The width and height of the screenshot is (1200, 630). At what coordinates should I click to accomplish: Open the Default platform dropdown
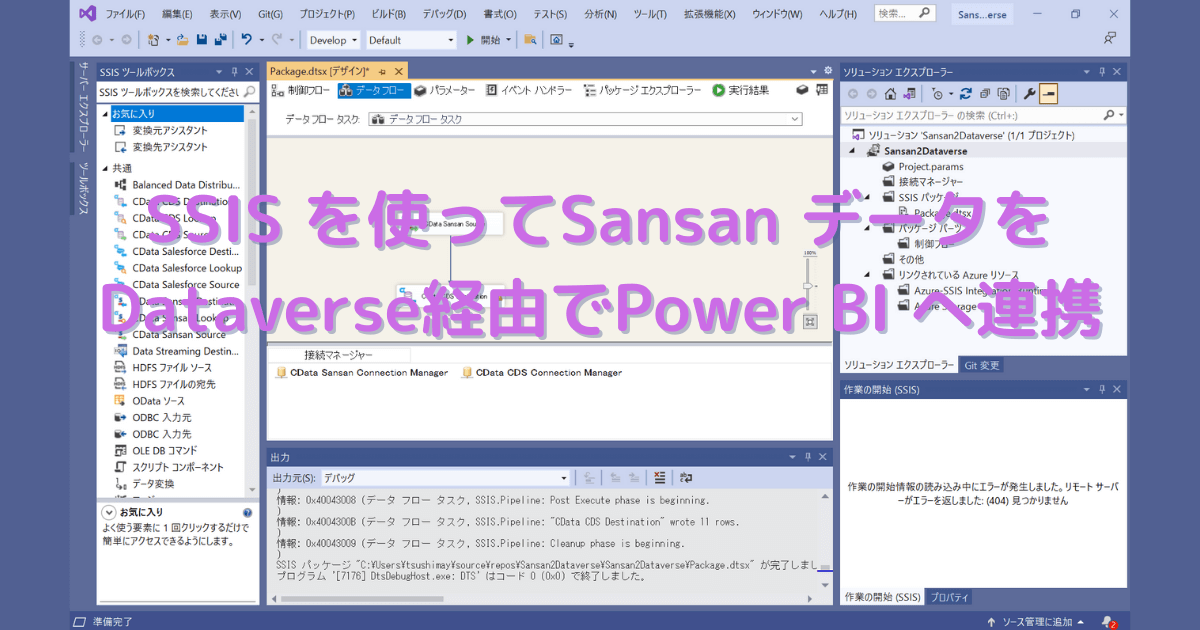click(410, 40)
